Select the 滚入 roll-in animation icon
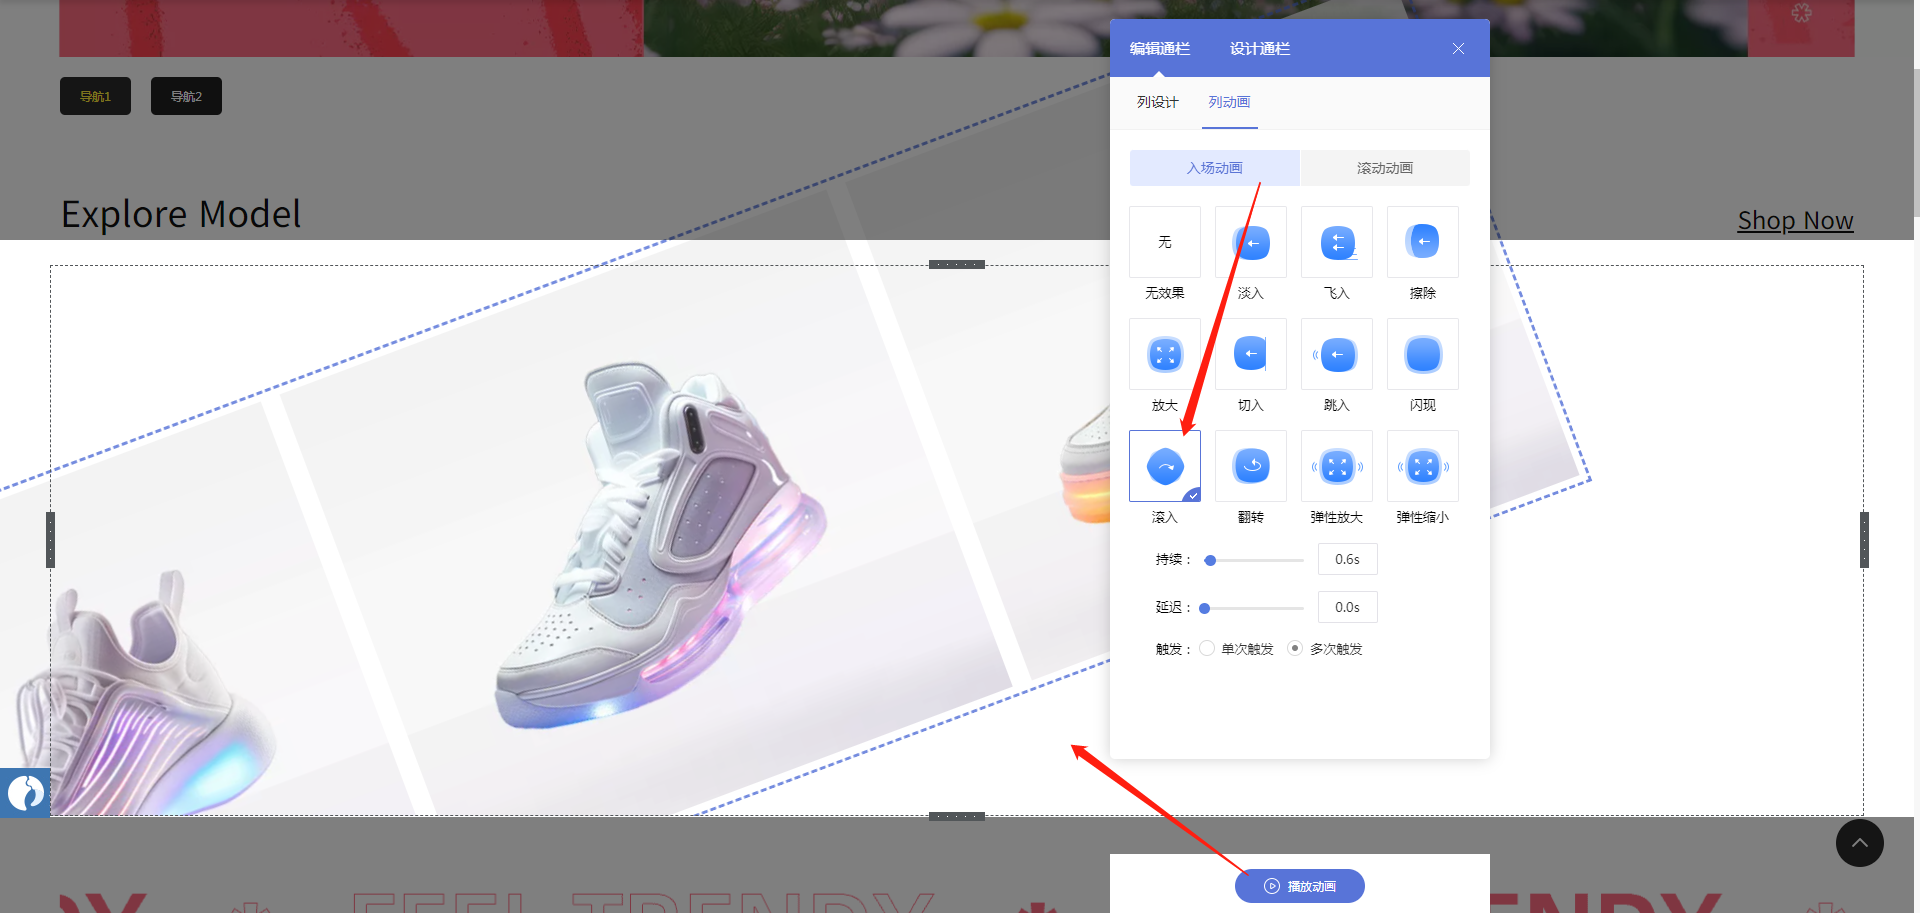The height and width of the screenshot is (913, 1920). (x=1165, y=466)
